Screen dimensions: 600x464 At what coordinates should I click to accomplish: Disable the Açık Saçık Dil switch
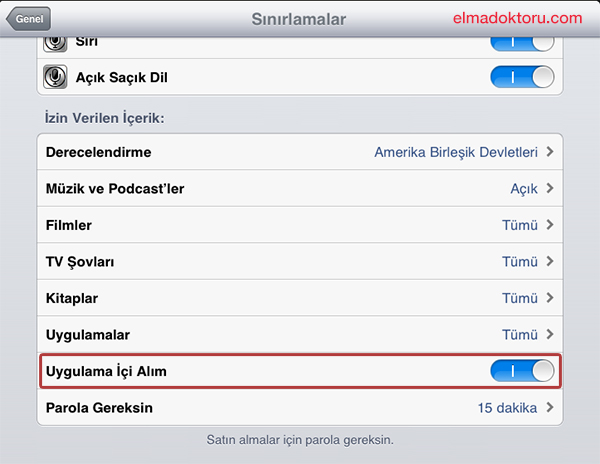pyautogui.click(x=522, y=77)
